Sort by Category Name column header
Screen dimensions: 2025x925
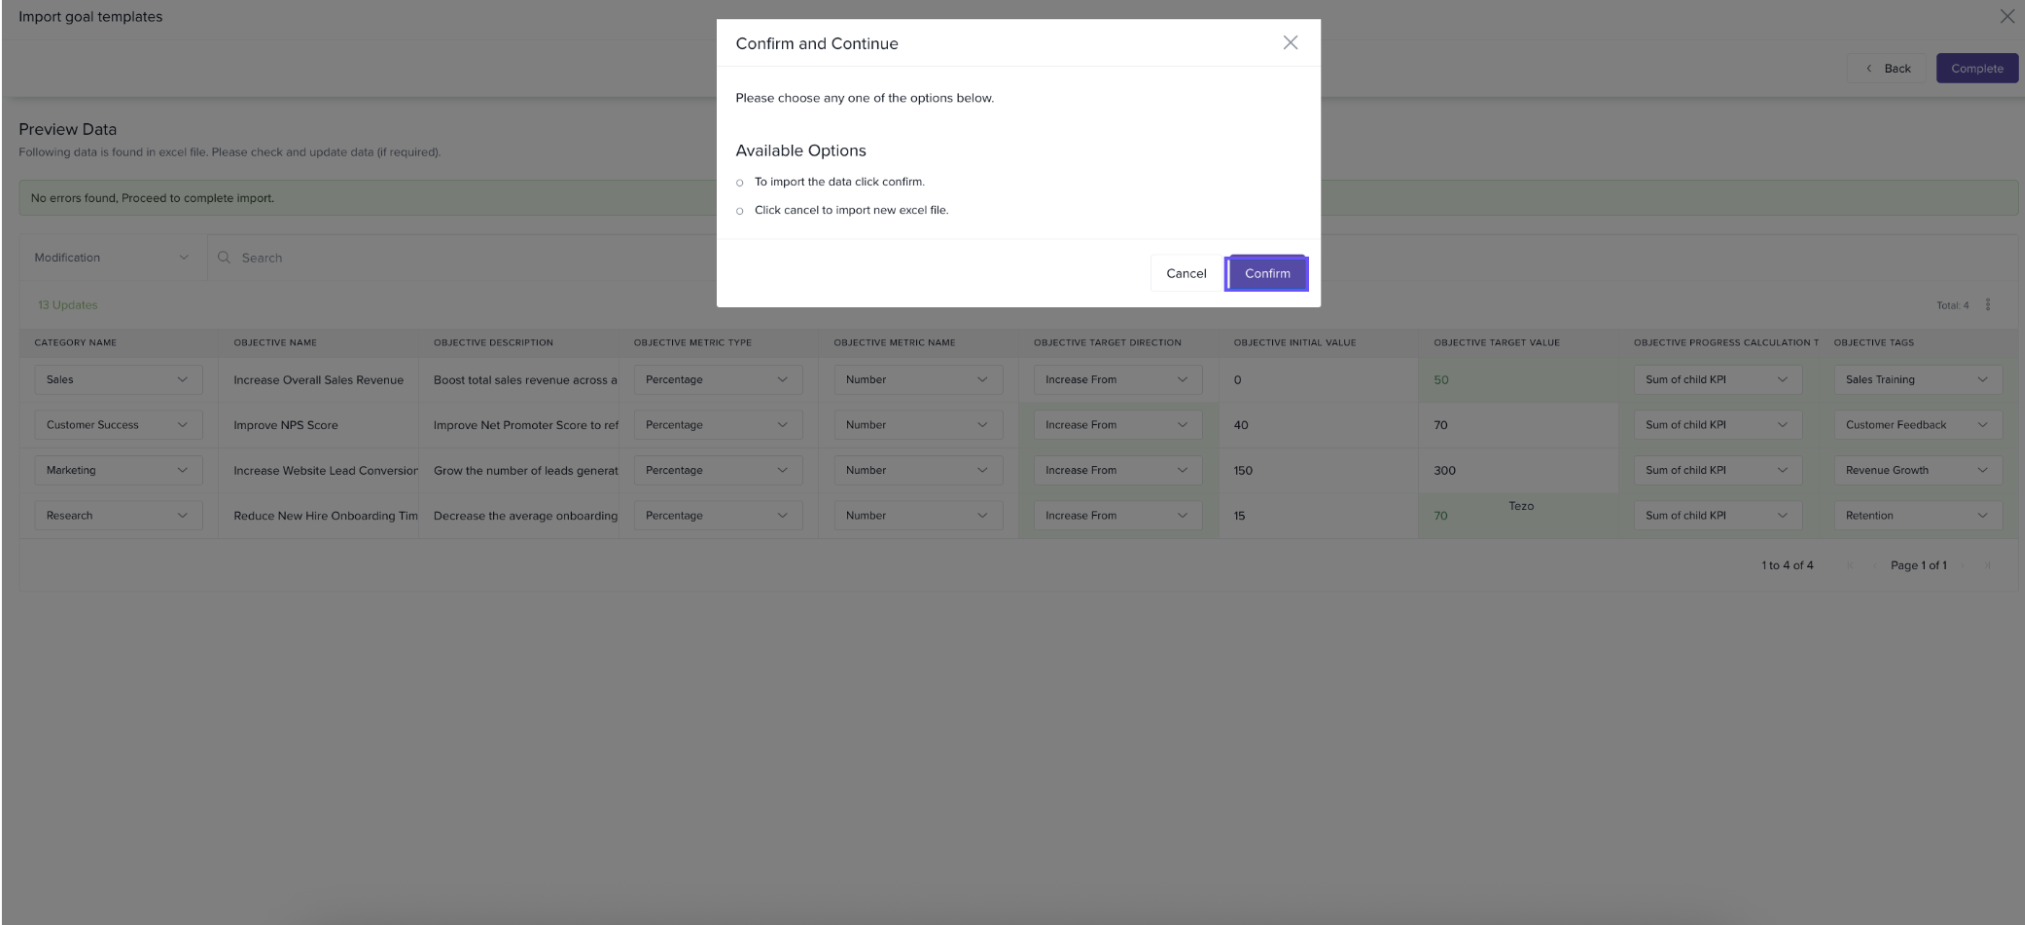76,343
